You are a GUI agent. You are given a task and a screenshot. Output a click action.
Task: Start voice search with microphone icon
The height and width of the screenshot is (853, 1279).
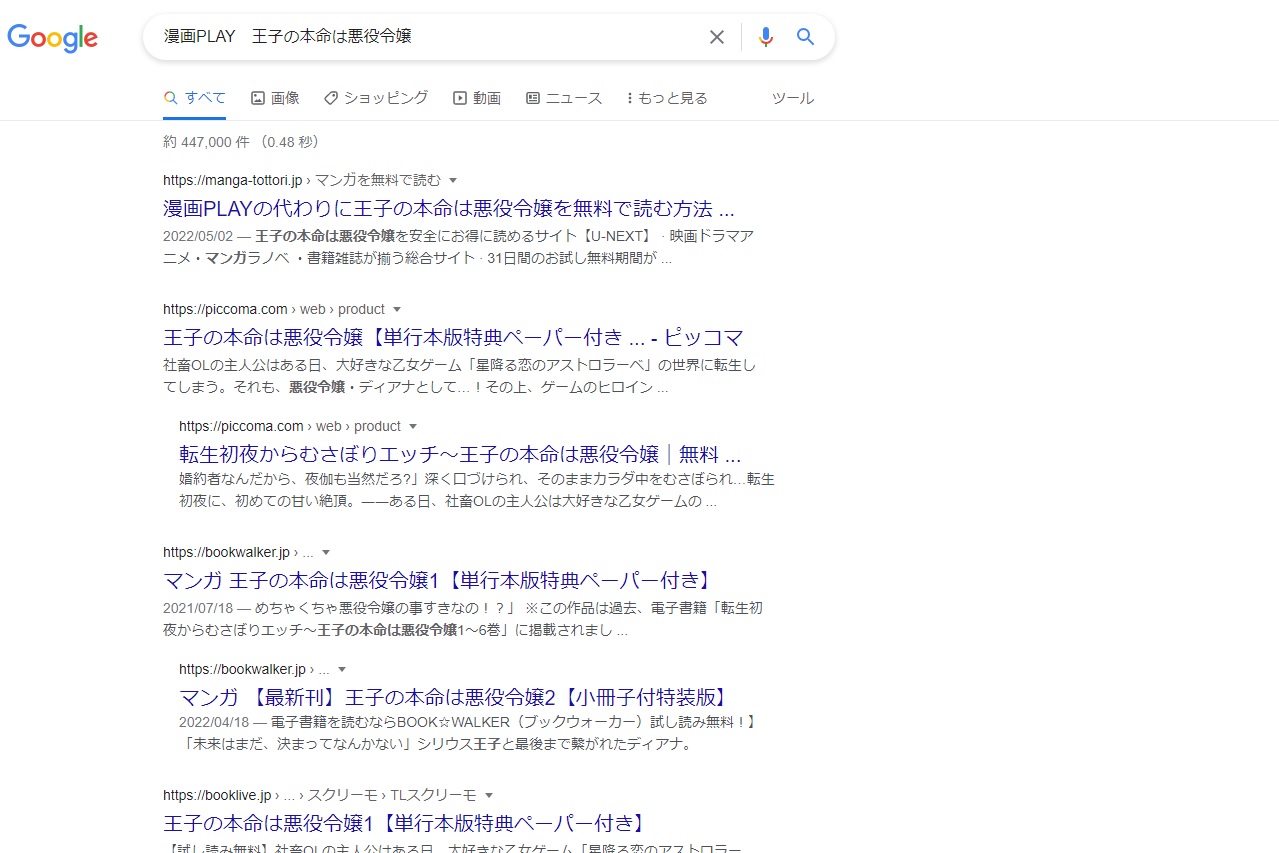(x=766, y=37)
